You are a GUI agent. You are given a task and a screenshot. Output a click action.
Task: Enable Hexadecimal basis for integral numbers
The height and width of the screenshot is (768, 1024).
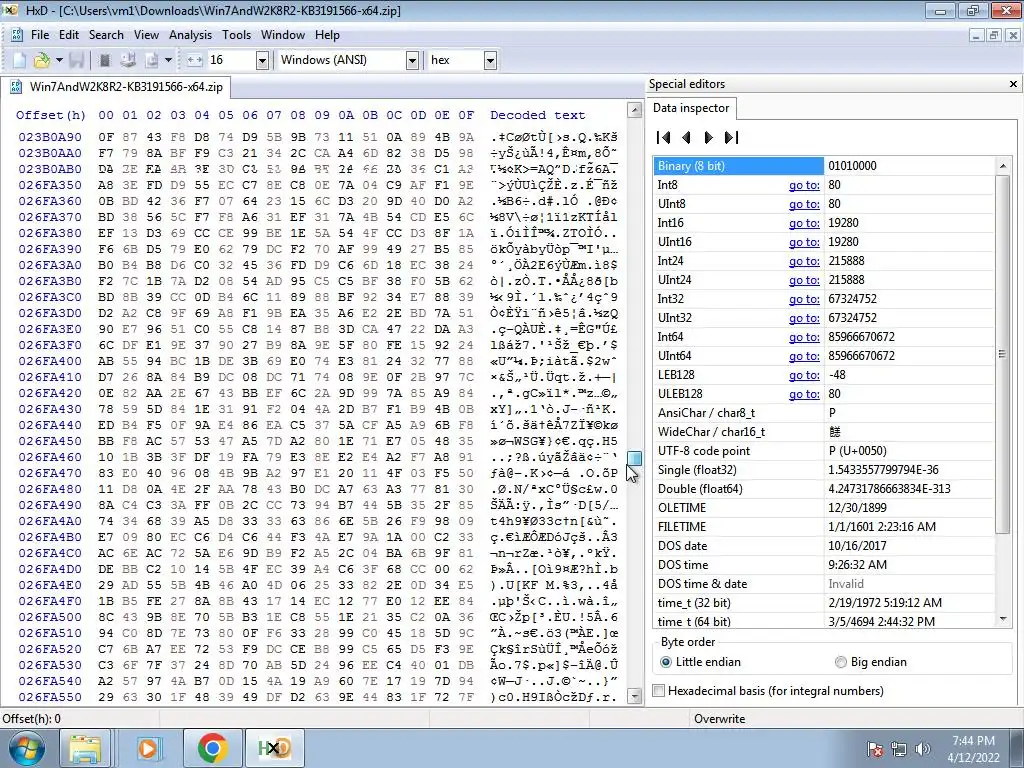[769, 690]
